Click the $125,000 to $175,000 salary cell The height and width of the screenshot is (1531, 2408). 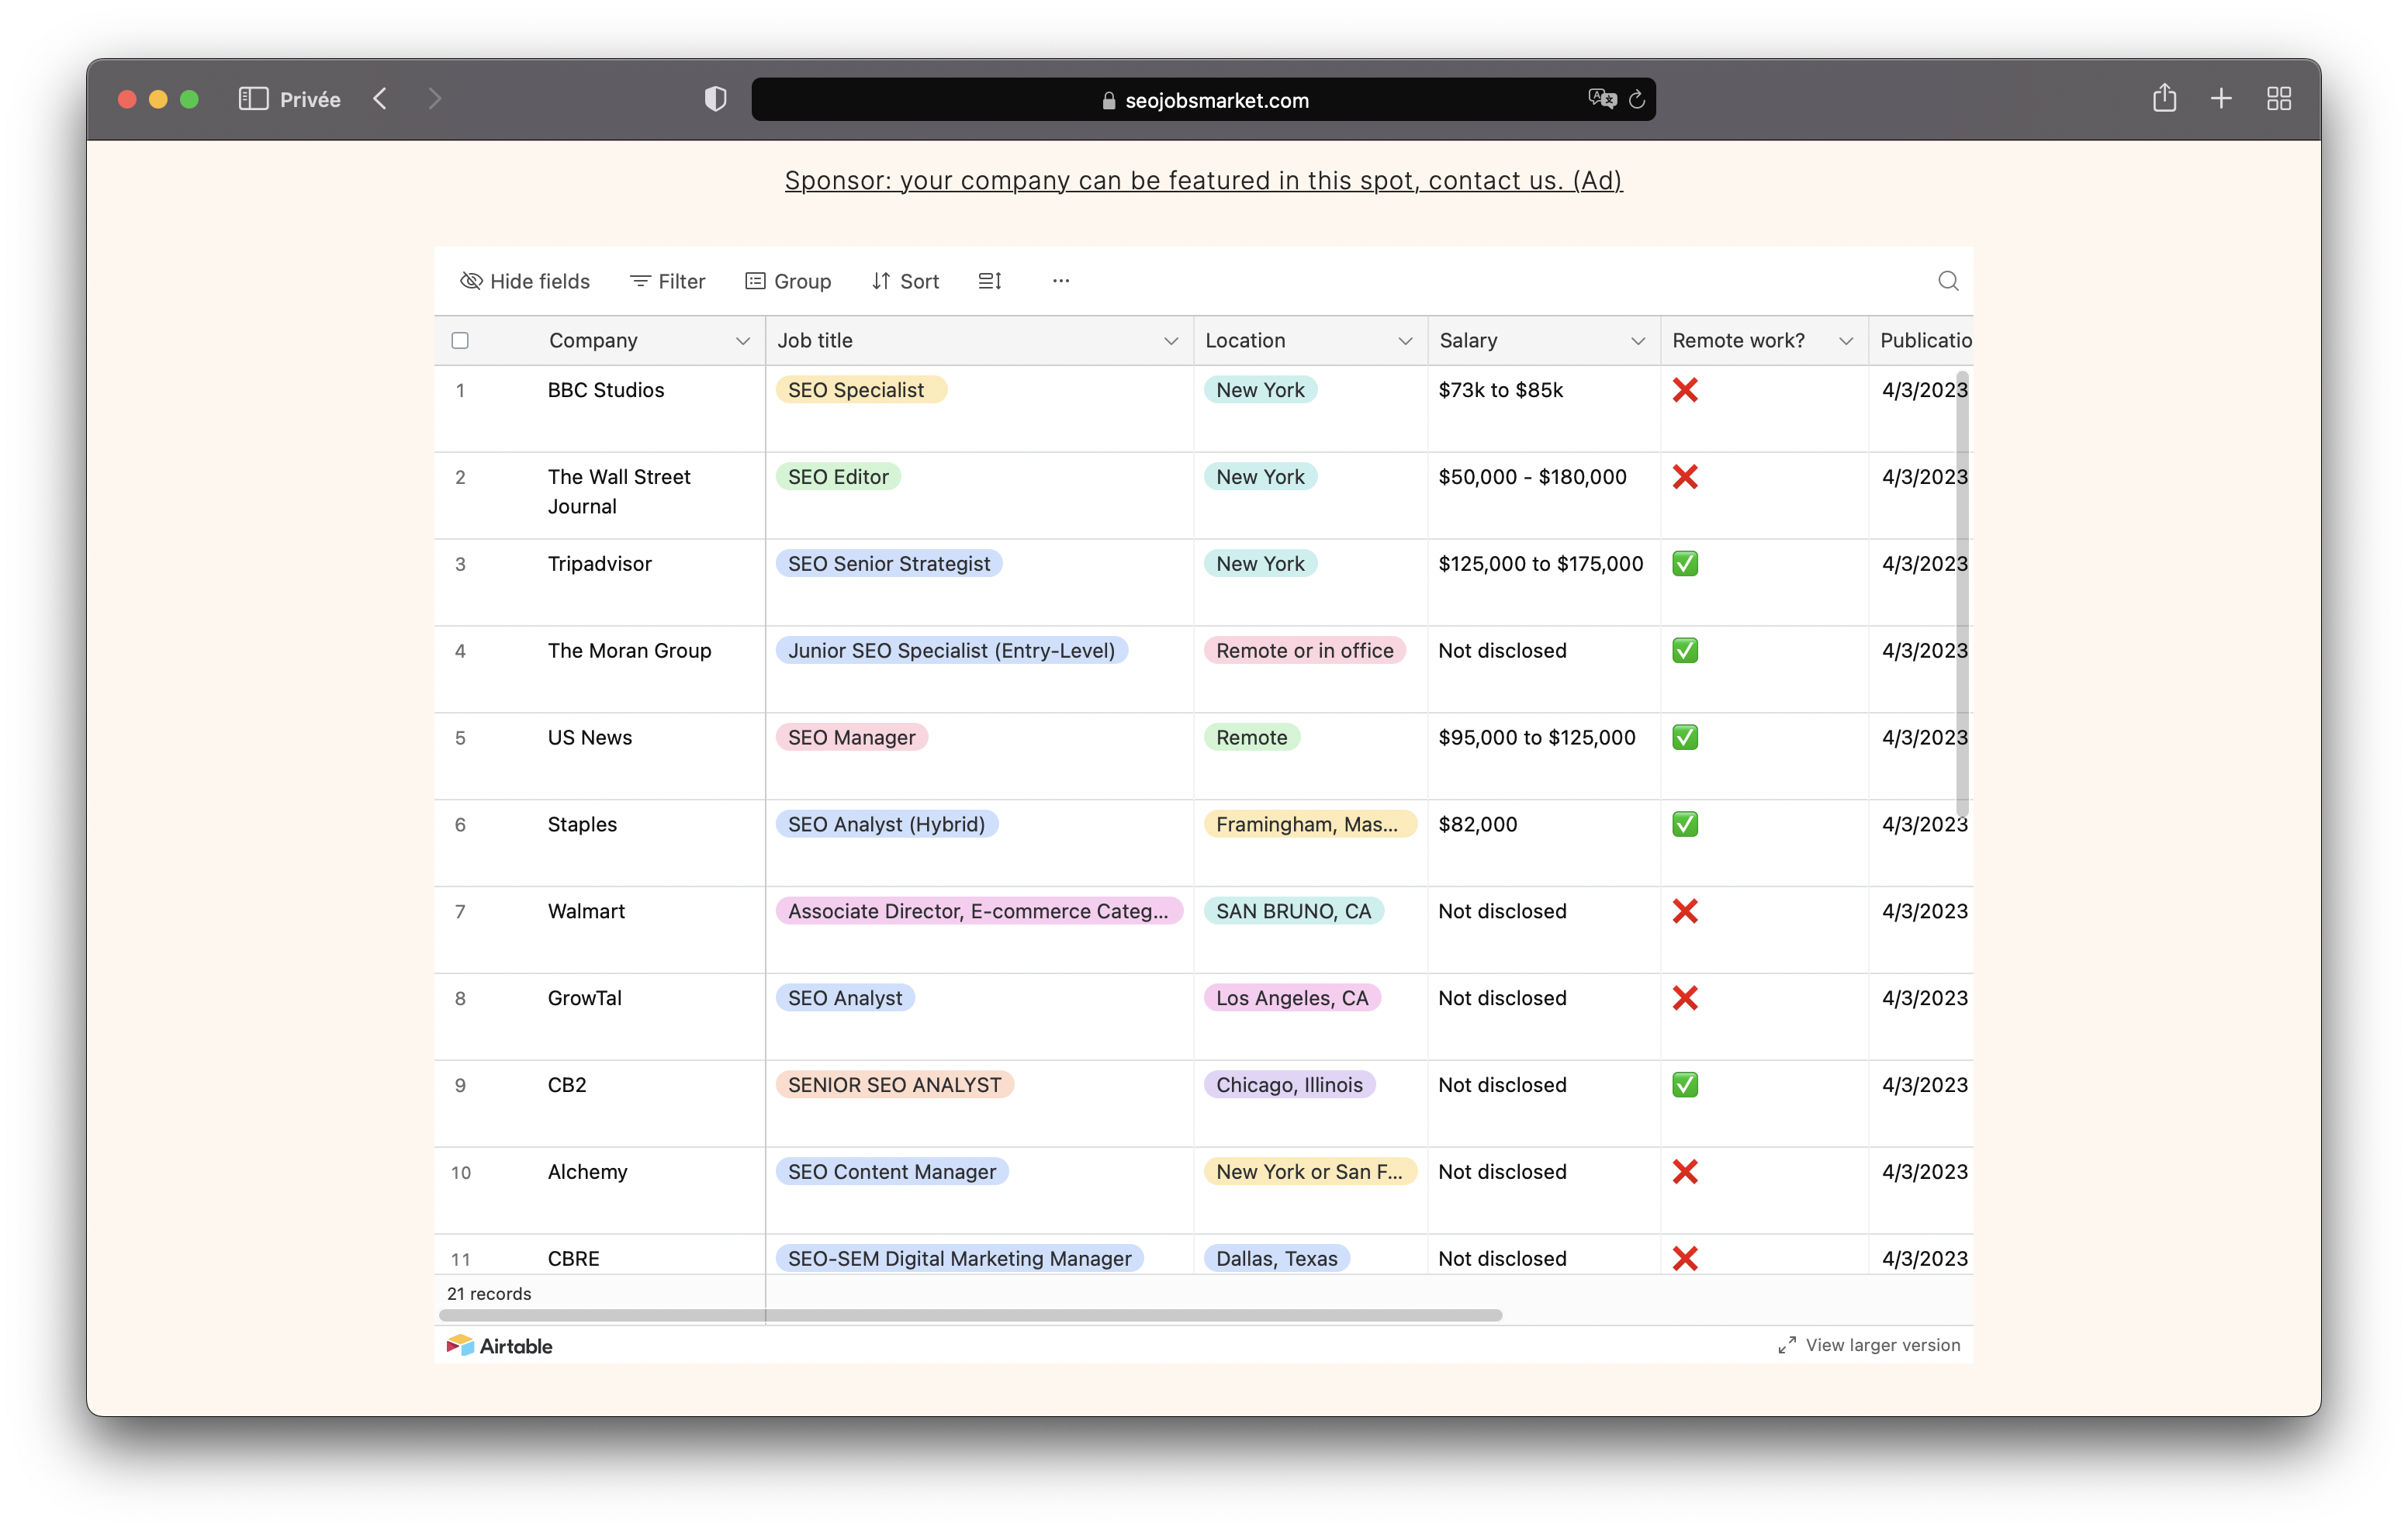[x=1544, y=582]
